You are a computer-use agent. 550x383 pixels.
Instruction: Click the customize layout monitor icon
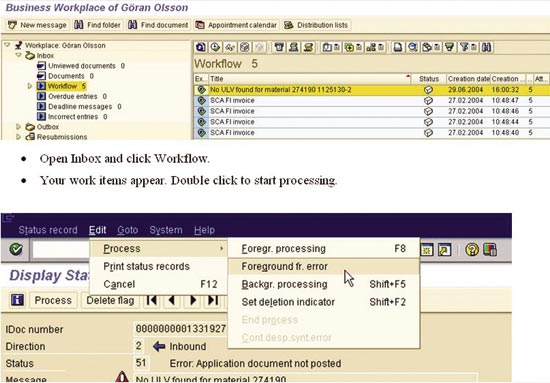pyautogui.click(x=490, y=250)
